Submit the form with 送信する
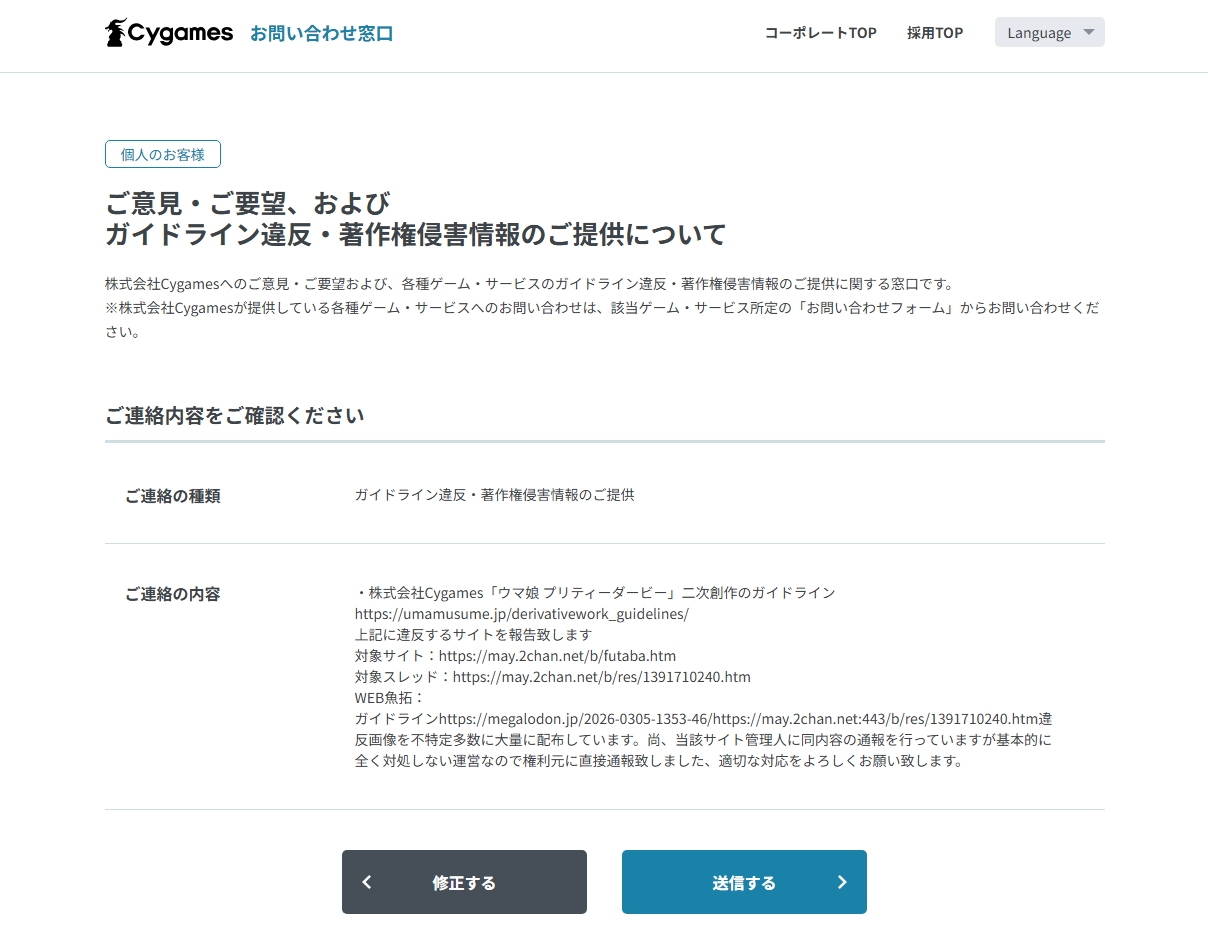The image size is (1208, 927). point(744,882)
